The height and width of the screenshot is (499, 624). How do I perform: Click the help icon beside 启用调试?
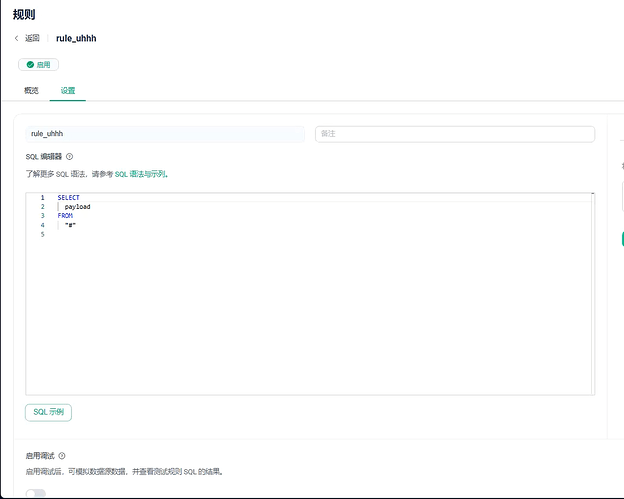tap(62, 456)
